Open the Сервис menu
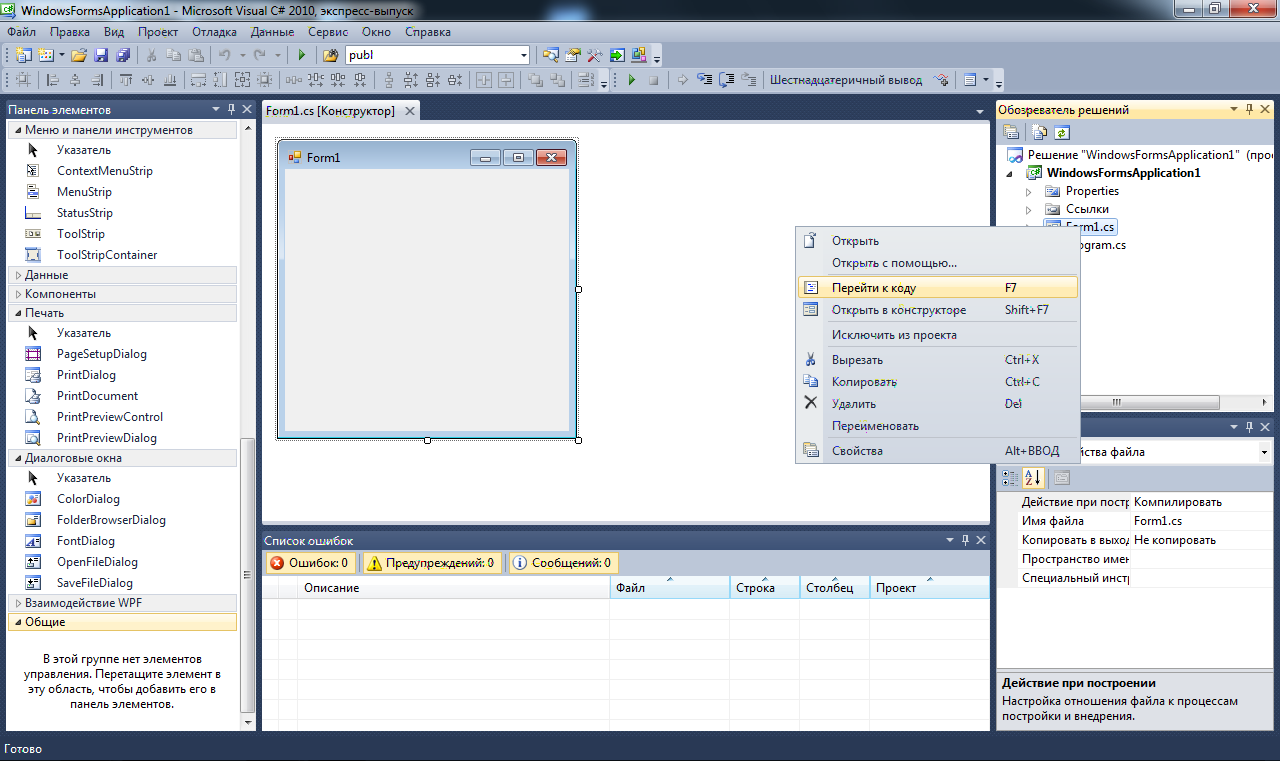The width and height of the screenshot is (1281, 761). point(328,32)
